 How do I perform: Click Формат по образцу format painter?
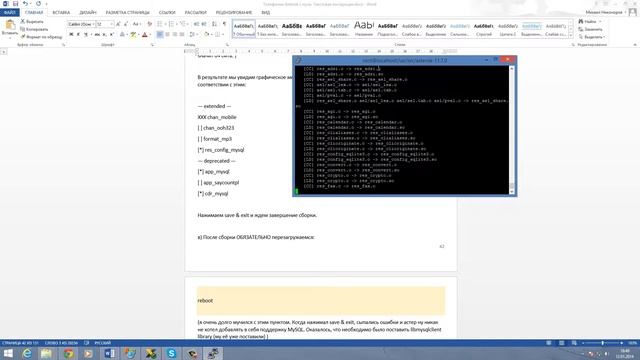(x=42, y=37)
